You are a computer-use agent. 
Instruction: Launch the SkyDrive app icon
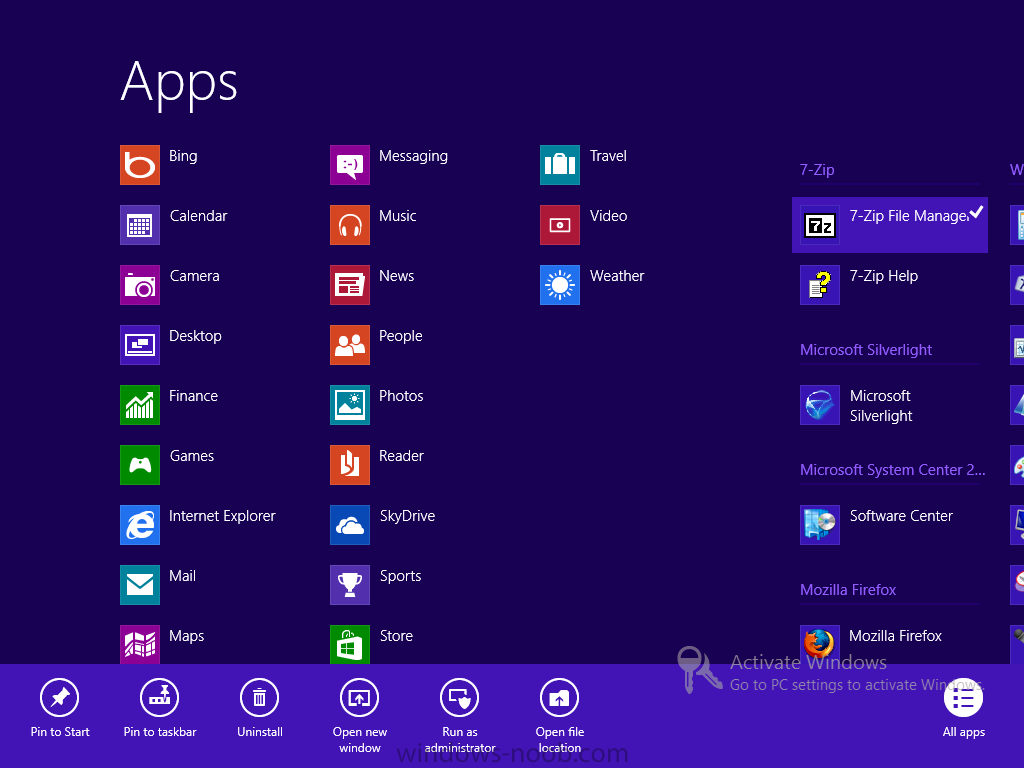350,525
